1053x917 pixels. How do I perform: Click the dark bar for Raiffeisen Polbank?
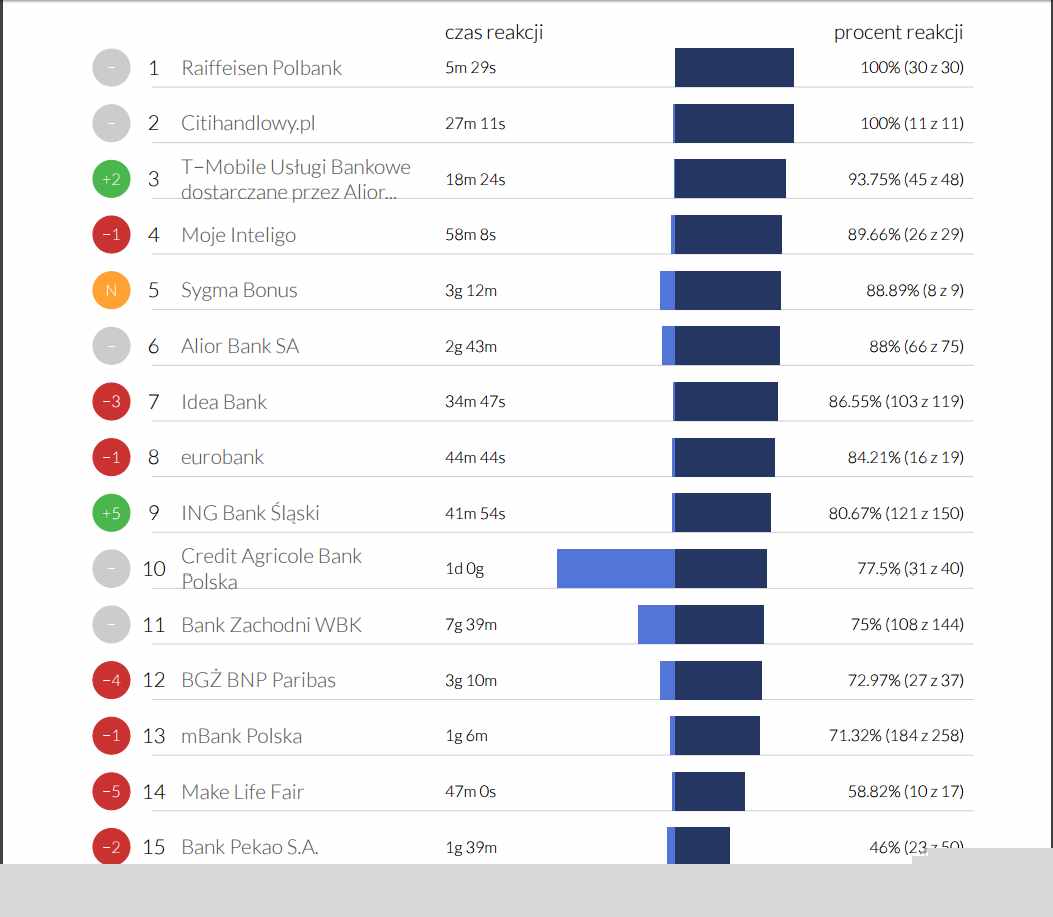pos(734,68)
